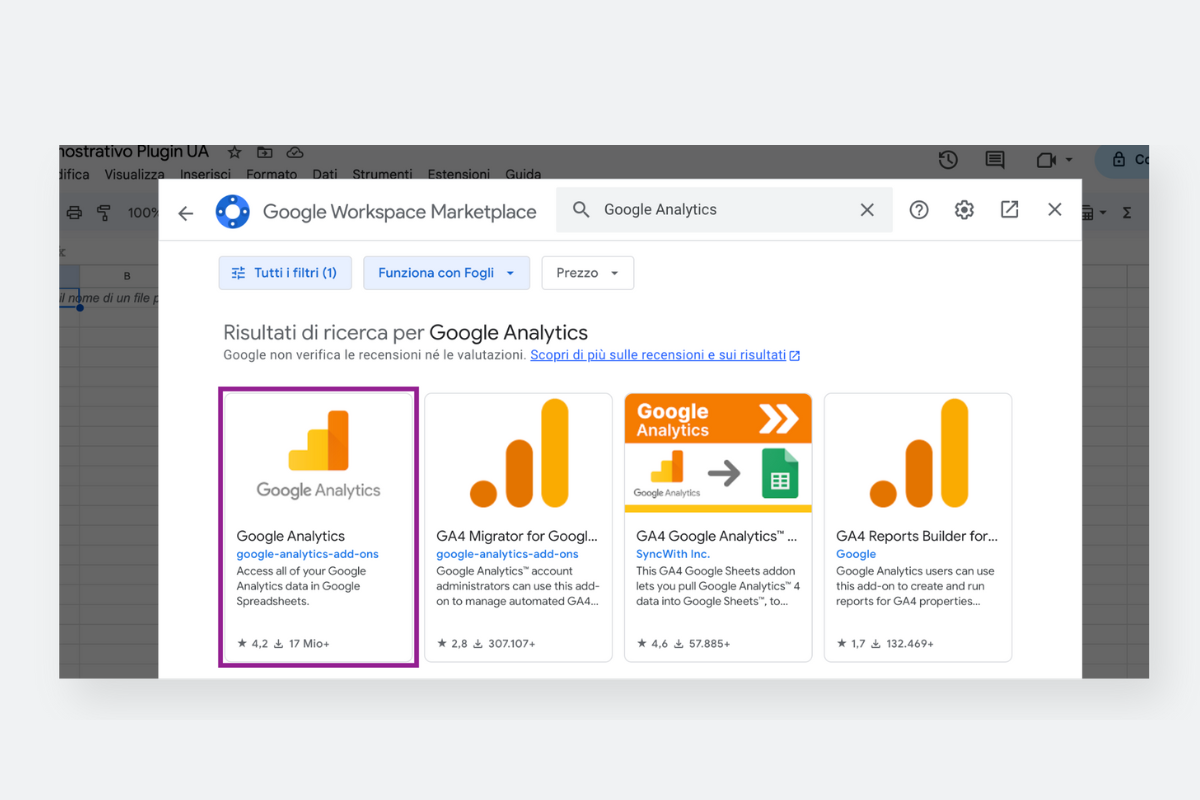Open Estensioni menu in Sheets

pyautogui.click(x=459, y=174)
